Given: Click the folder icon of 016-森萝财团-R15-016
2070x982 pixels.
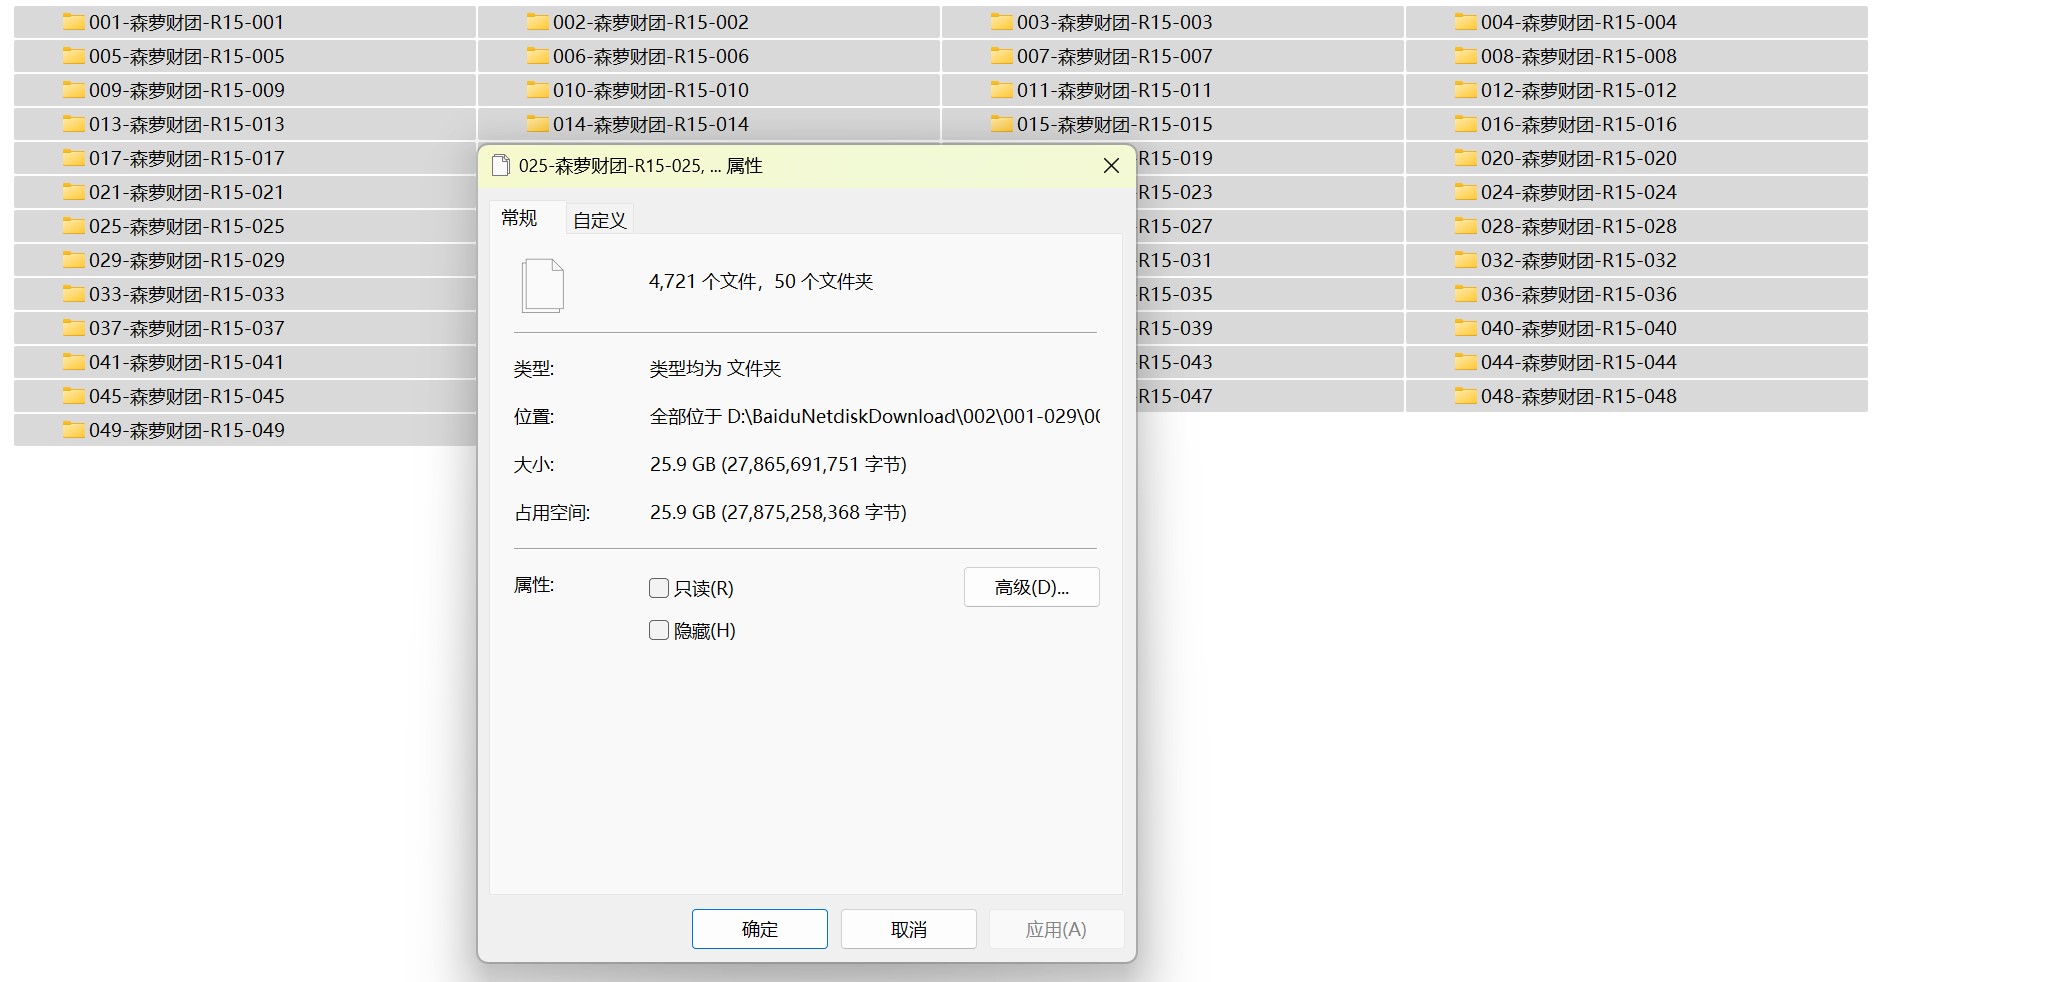Looking at the screenshot, I should 1465,124.
